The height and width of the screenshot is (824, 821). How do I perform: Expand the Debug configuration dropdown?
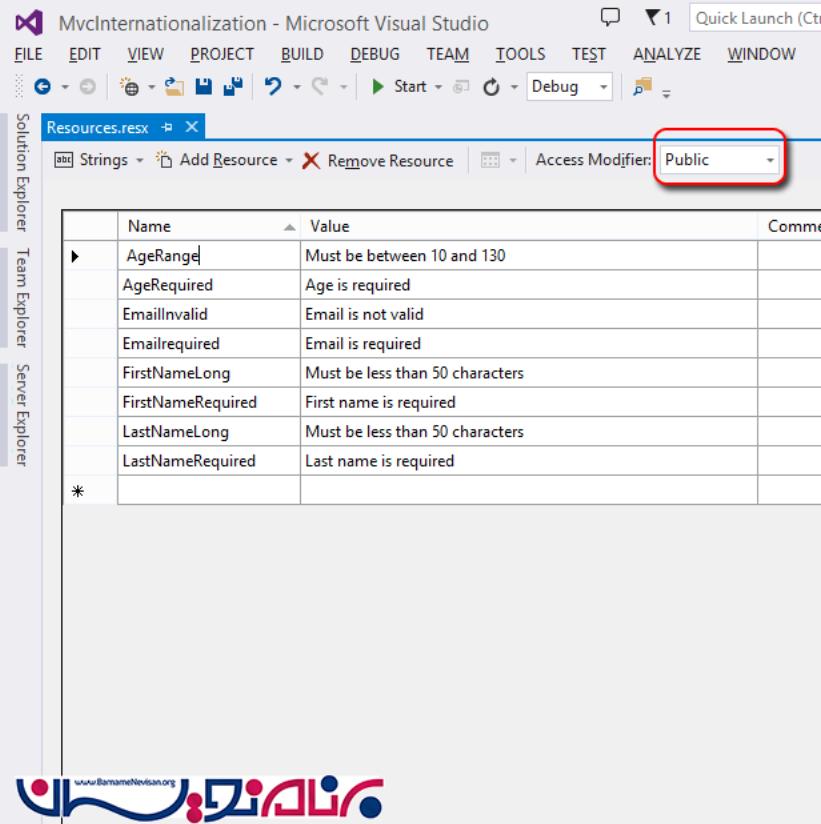pyautogui.click(x=603, y=87)
